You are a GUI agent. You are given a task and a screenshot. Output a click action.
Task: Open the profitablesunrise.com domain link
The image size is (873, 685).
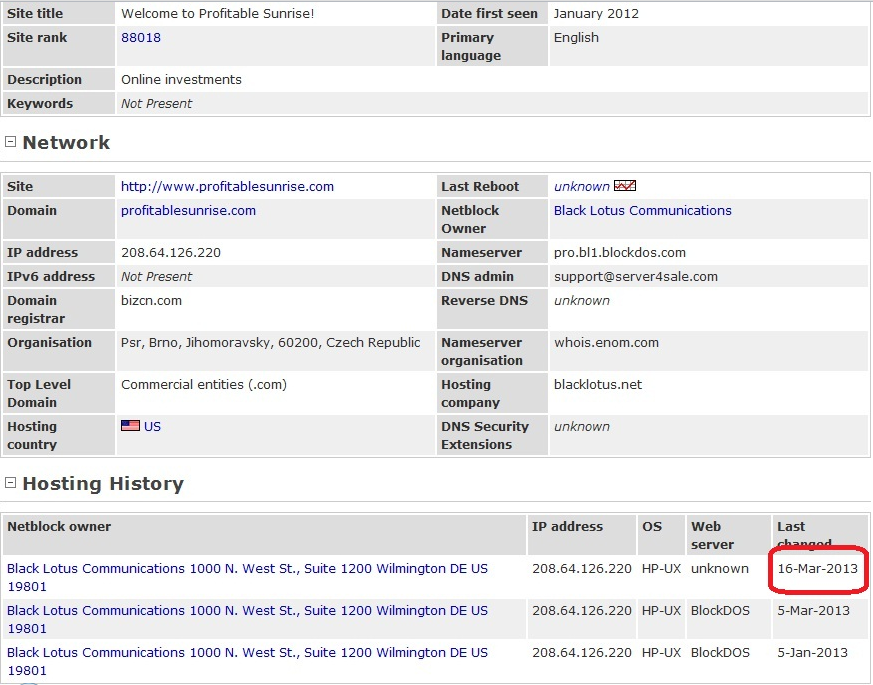[188, 211]
